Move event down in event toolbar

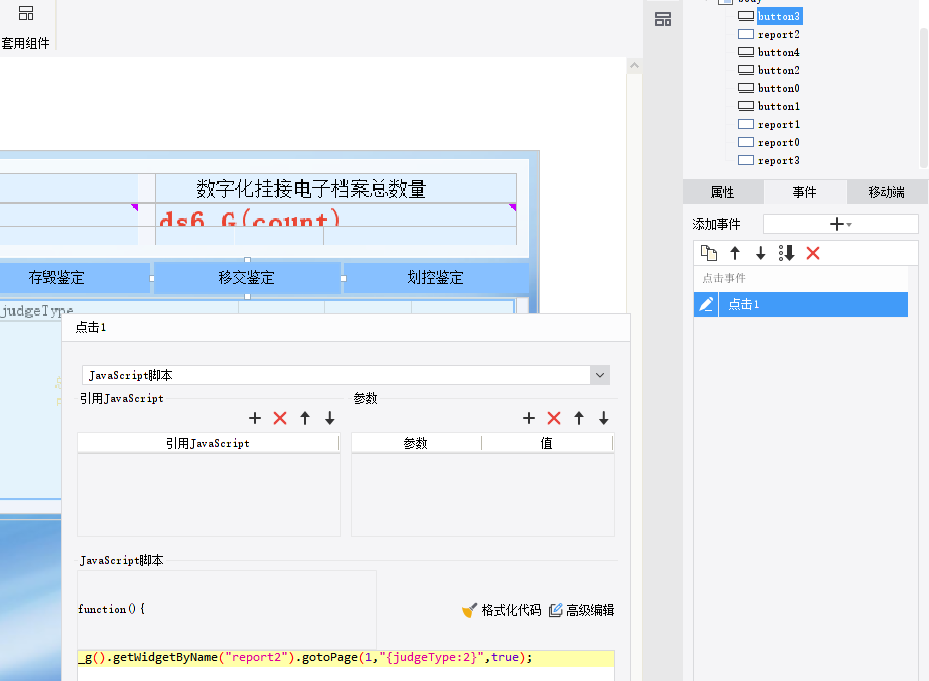point(760,253)
